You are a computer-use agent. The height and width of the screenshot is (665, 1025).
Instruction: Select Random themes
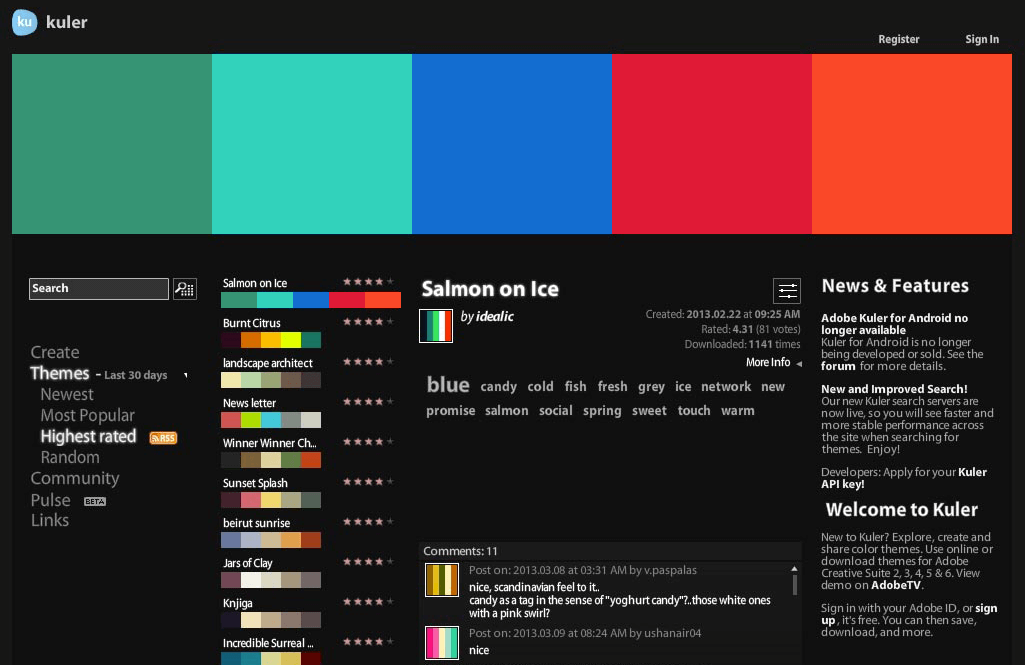pos(70,457)
